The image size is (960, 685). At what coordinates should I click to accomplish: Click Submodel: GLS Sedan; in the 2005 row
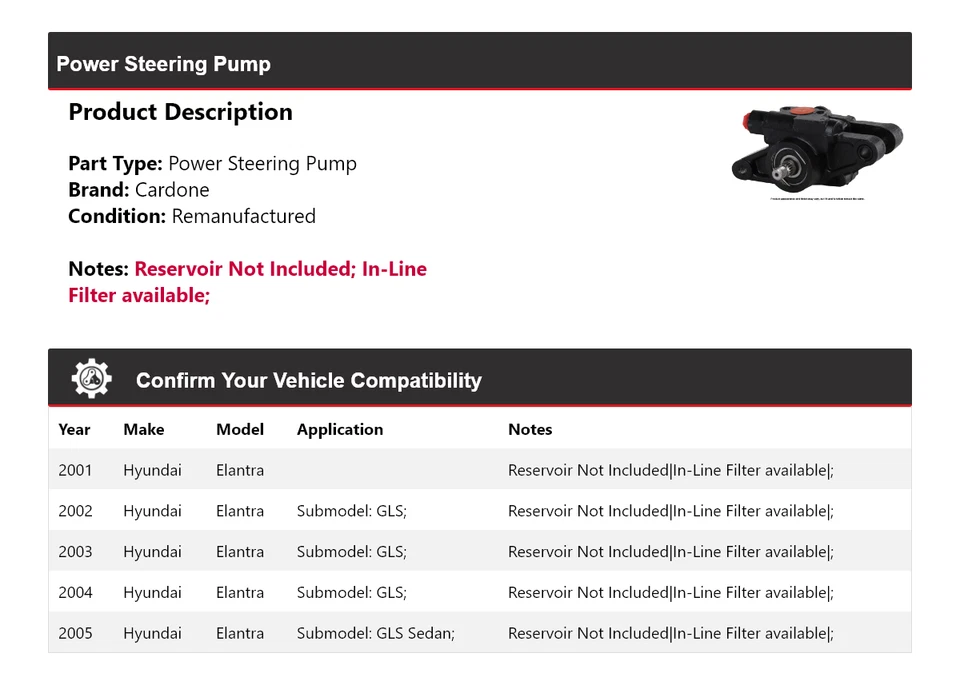(376, 633)
